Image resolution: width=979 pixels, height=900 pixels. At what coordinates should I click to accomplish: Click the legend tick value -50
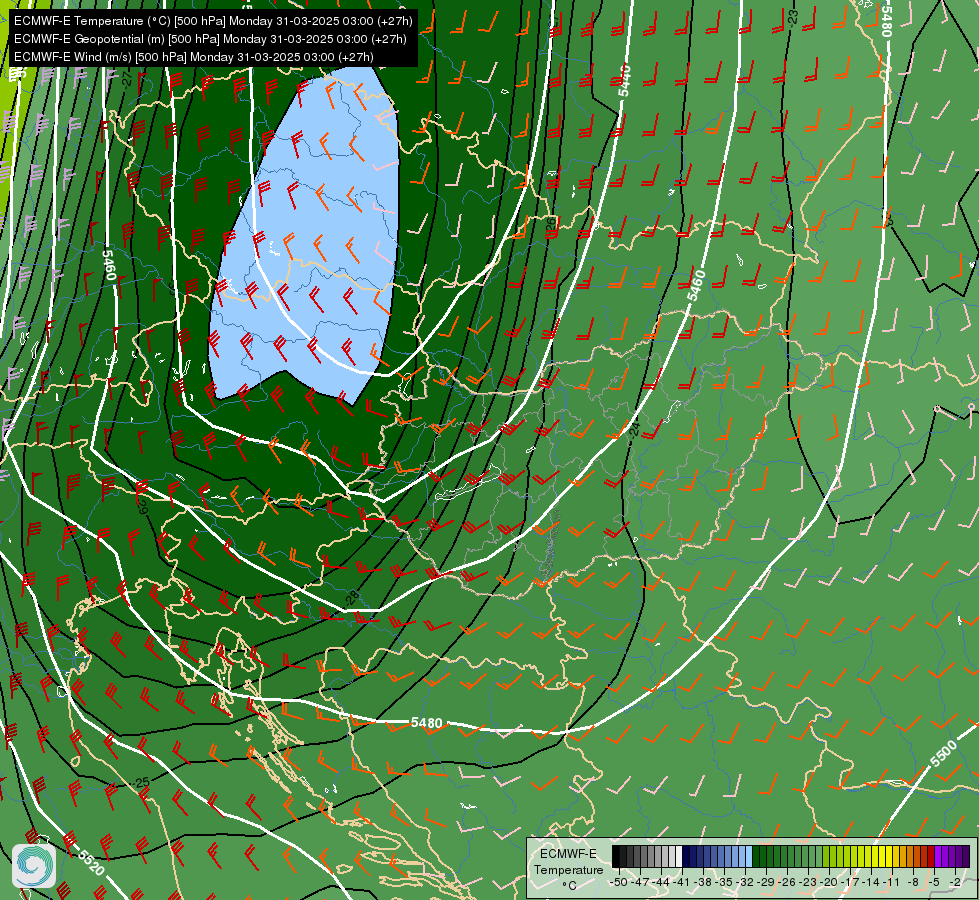(x=619, y=883)
